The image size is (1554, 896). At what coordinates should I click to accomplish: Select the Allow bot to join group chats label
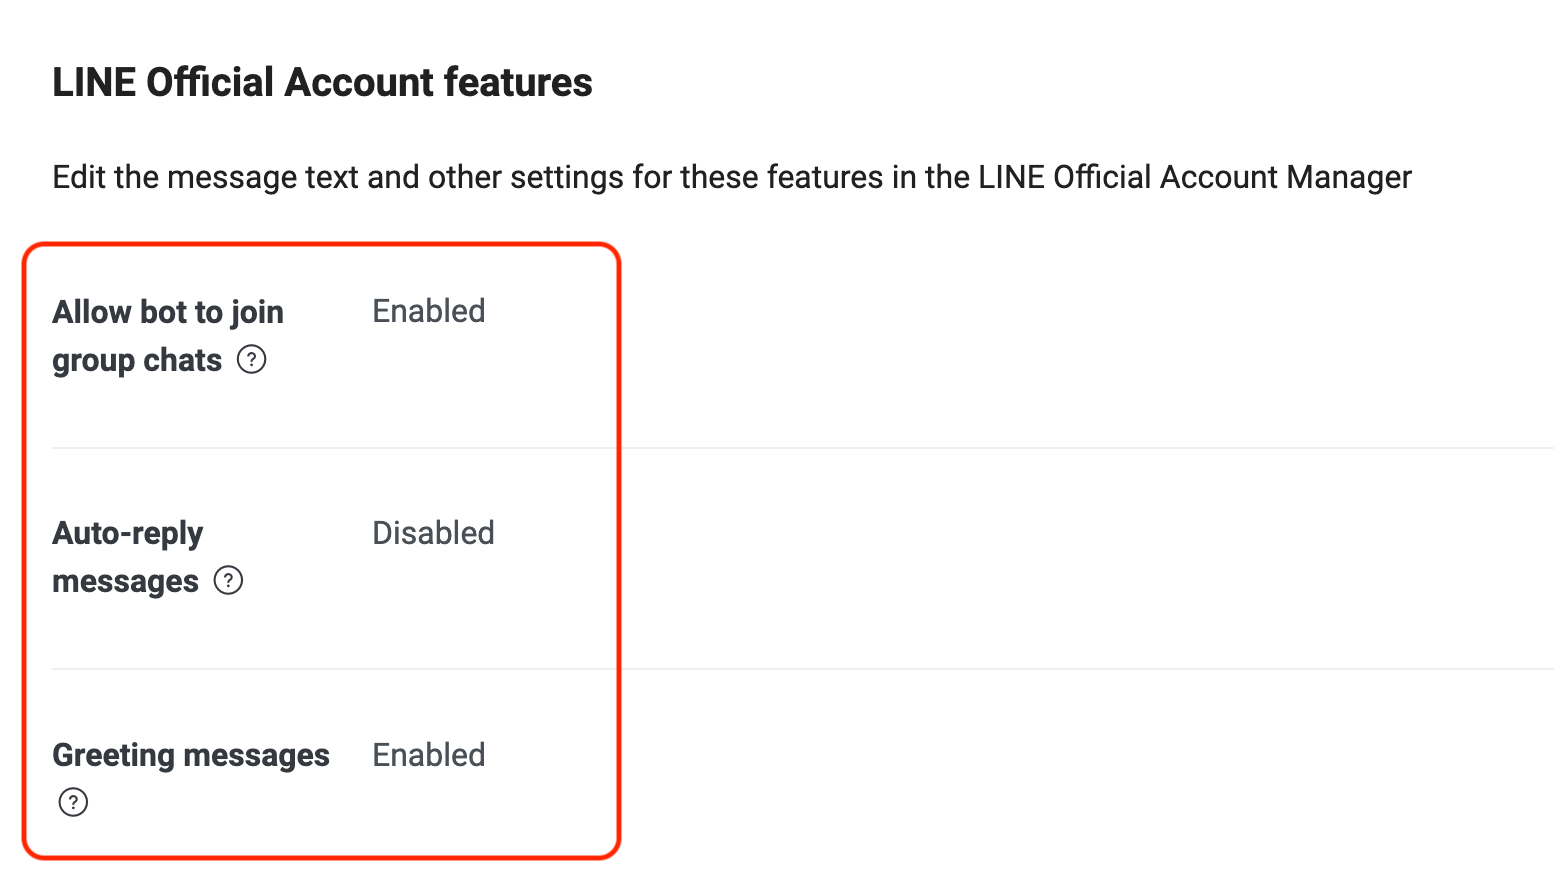pos(167,335)
